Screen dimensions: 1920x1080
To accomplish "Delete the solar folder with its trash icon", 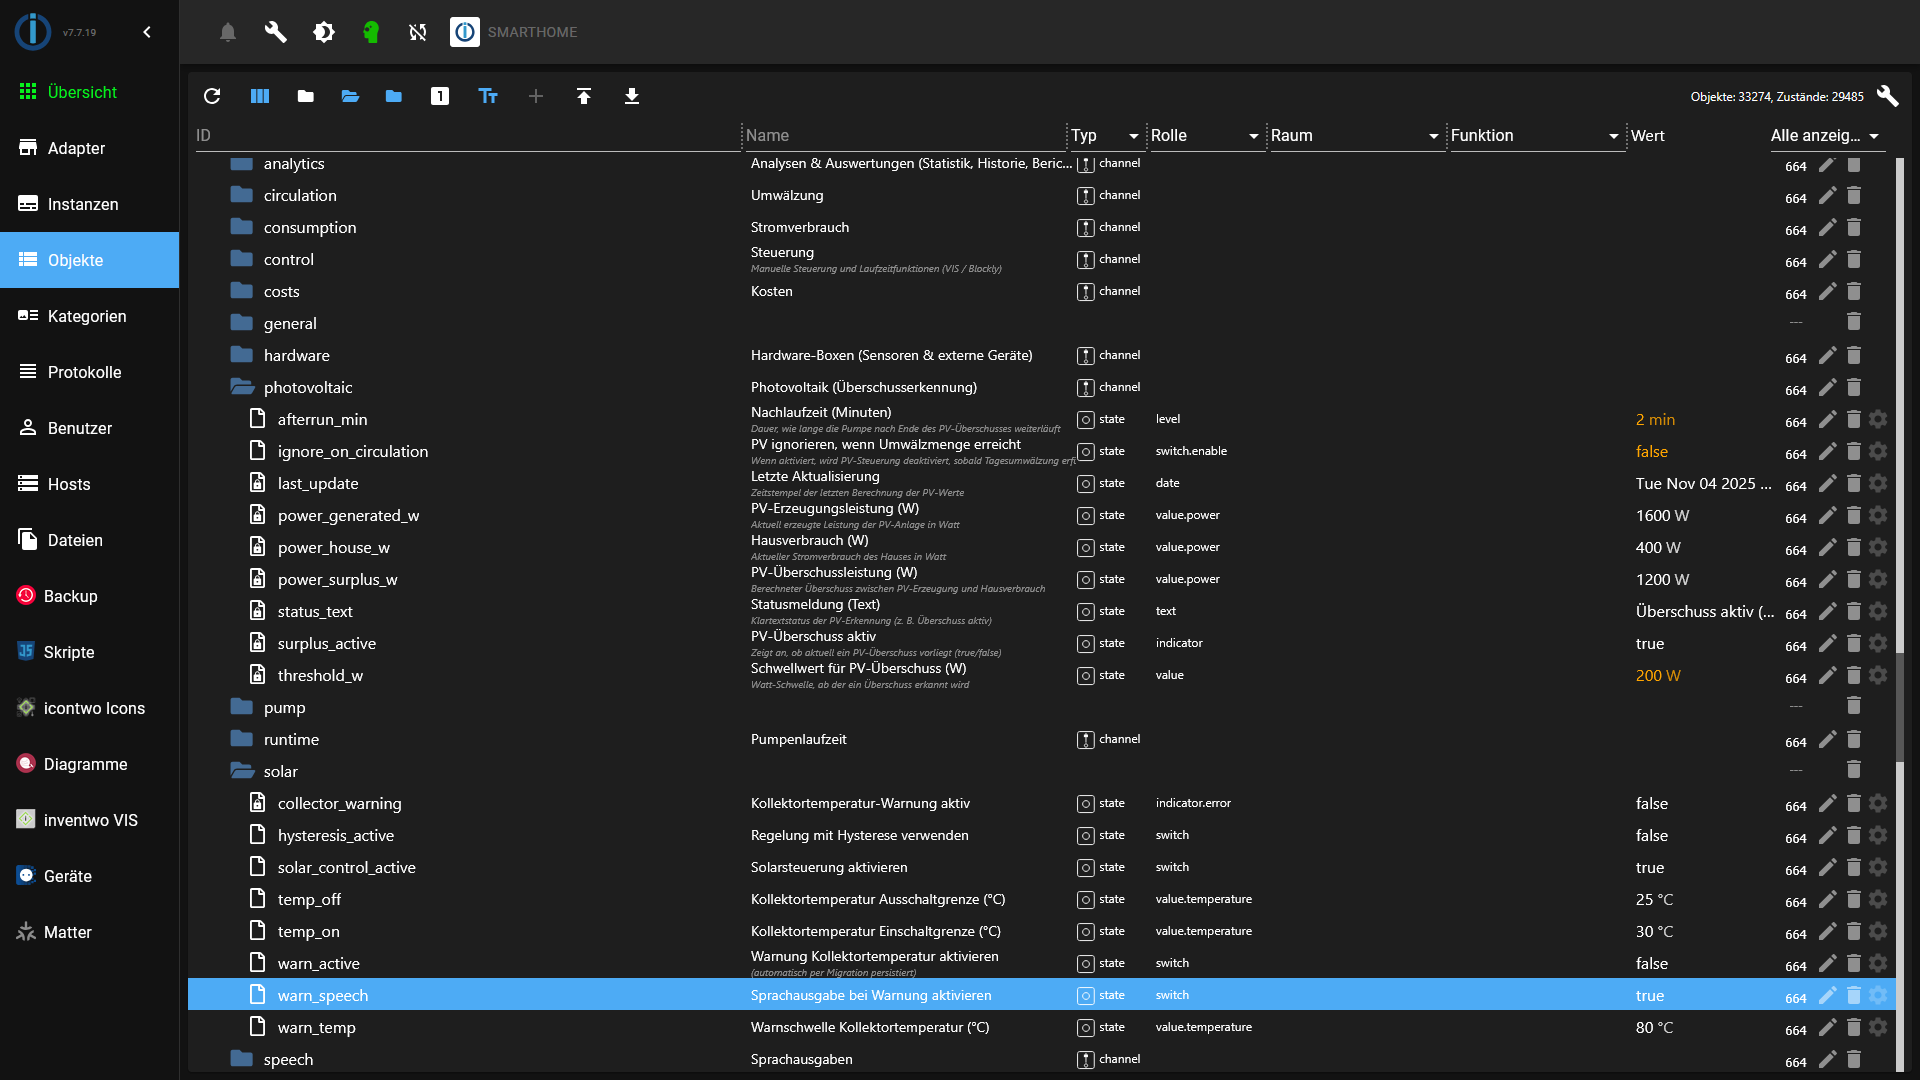I will coord(1855,770).
